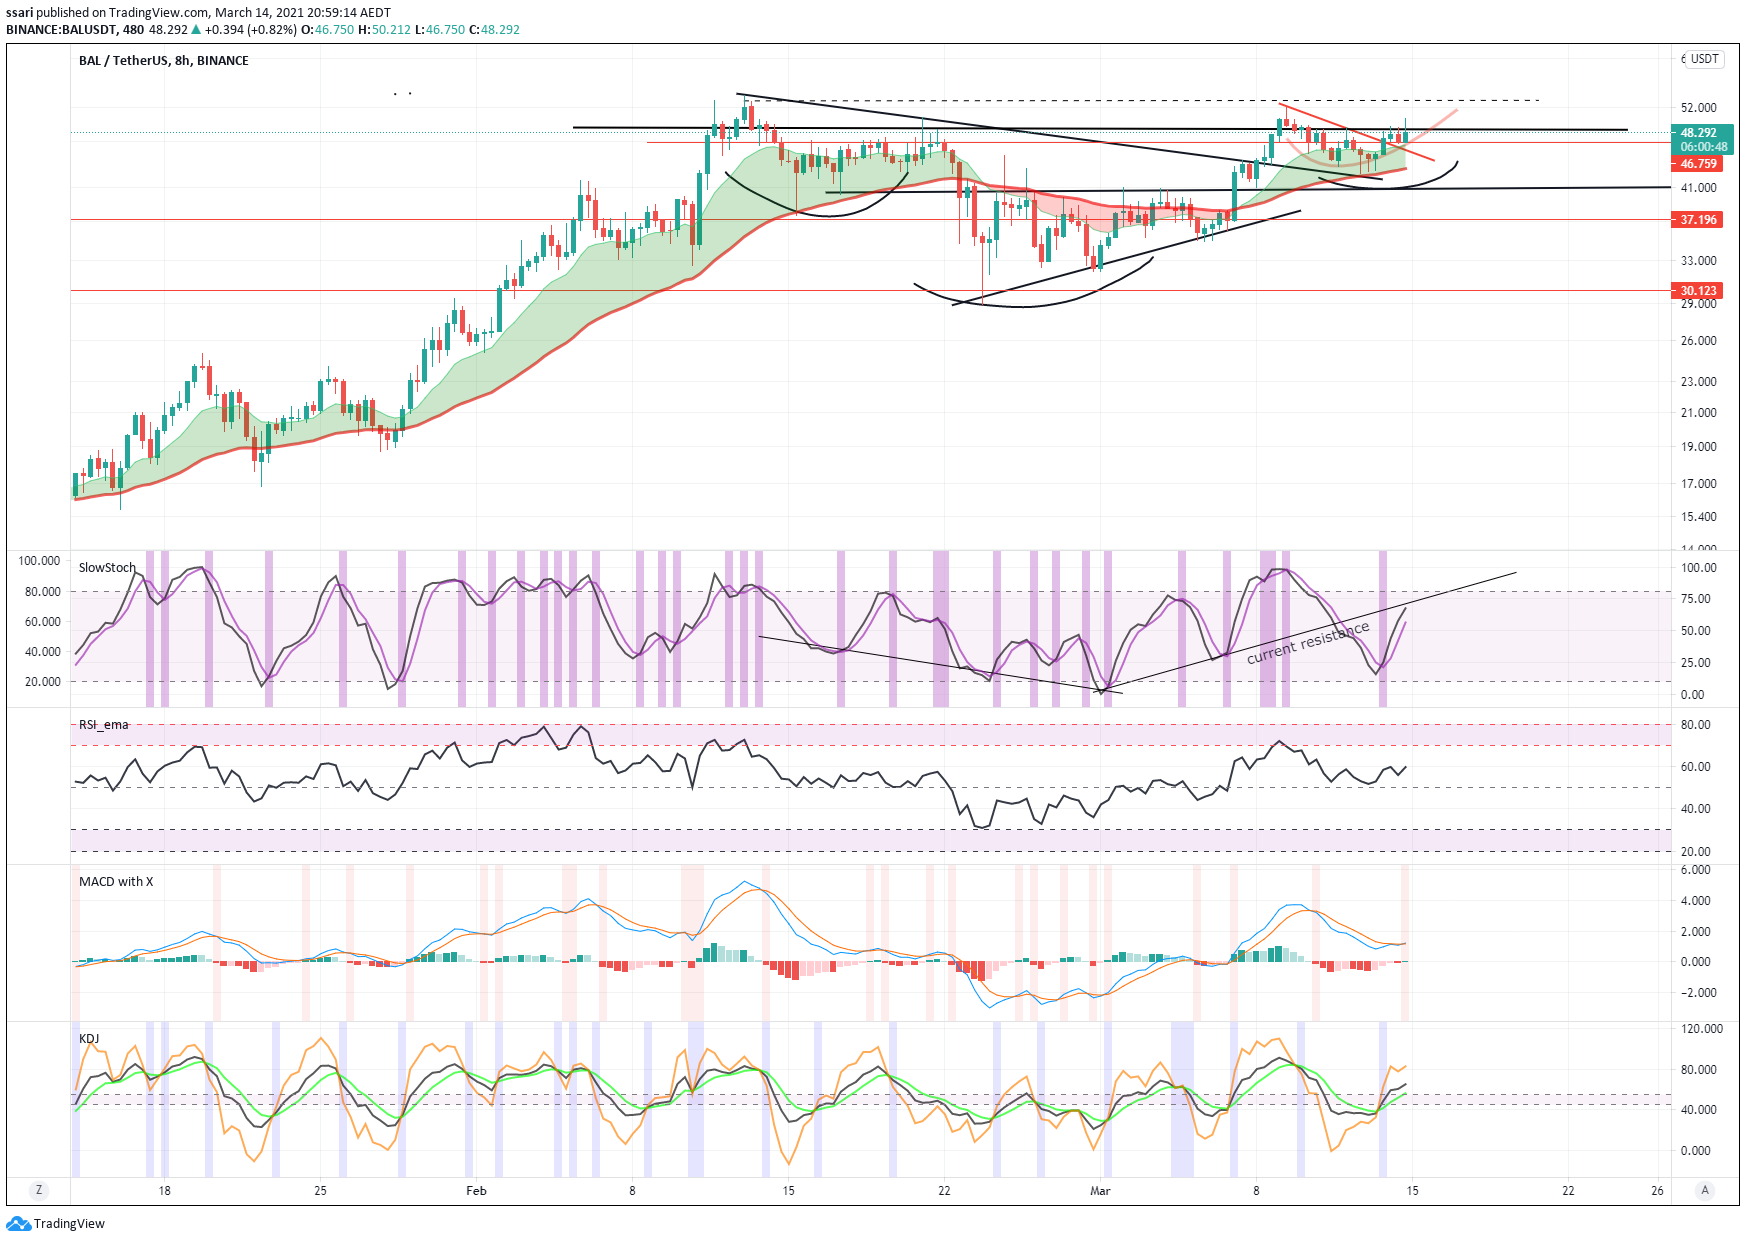Click the published-by ssari header text
This screenshot has width=1746, height=1242.
pos(198,13)
